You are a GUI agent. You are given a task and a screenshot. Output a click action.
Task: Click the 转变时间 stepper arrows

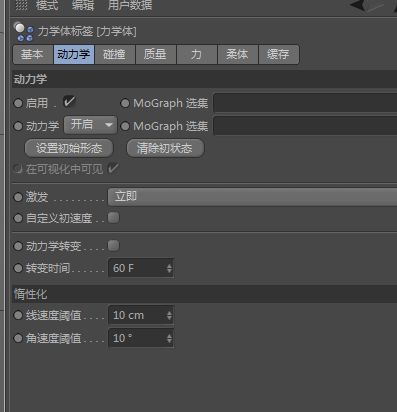click(x=169, y=268)
